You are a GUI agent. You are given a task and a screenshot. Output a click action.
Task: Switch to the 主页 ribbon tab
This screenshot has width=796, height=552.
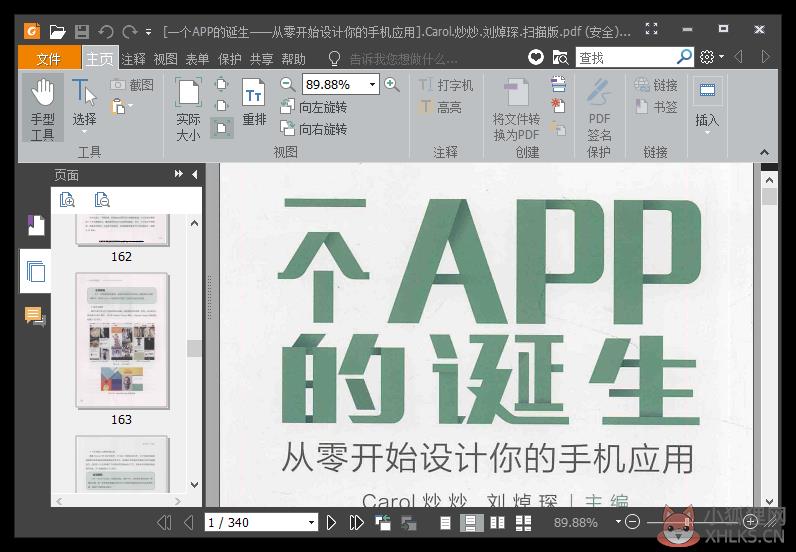pos(100,58)
